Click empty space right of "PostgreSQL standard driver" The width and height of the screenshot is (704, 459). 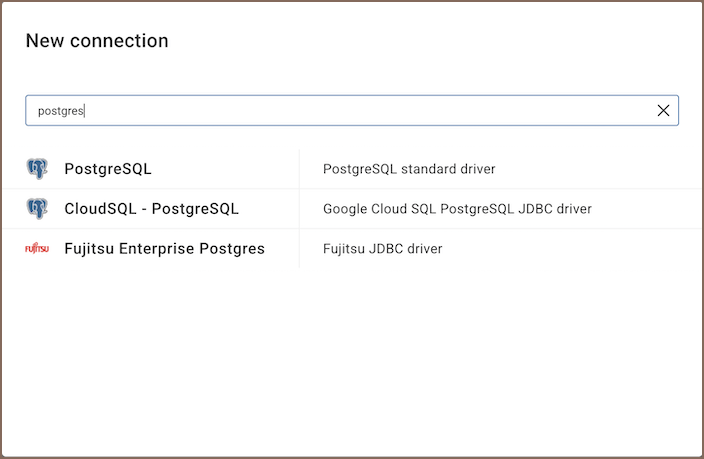tap(590, 169)
